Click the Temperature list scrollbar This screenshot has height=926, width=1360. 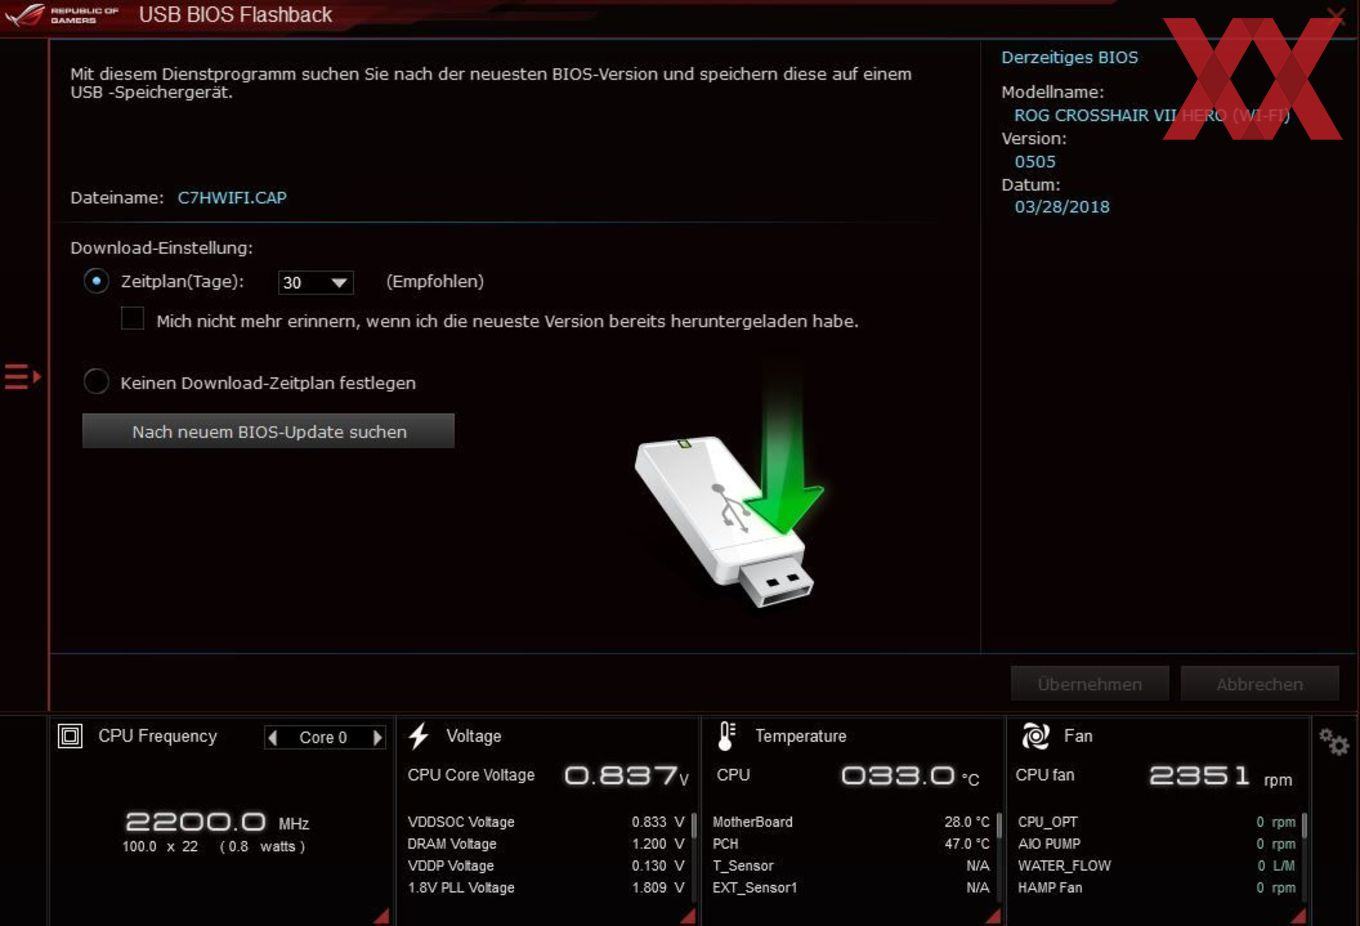click(998, 826)
